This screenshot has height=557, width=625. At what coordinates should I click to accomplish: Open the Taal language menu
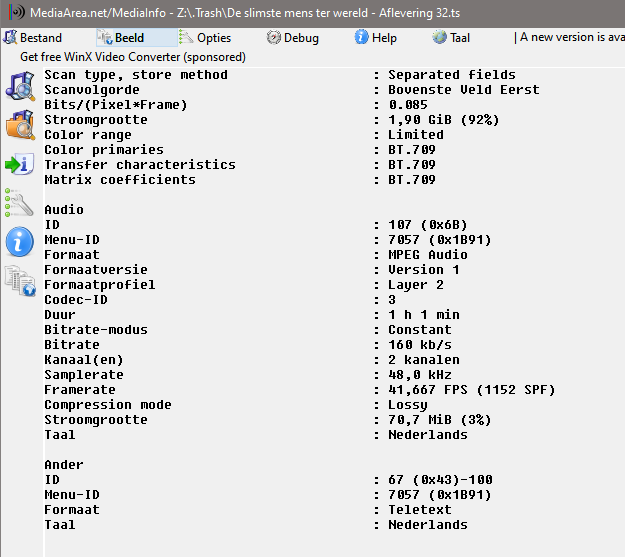451,37
